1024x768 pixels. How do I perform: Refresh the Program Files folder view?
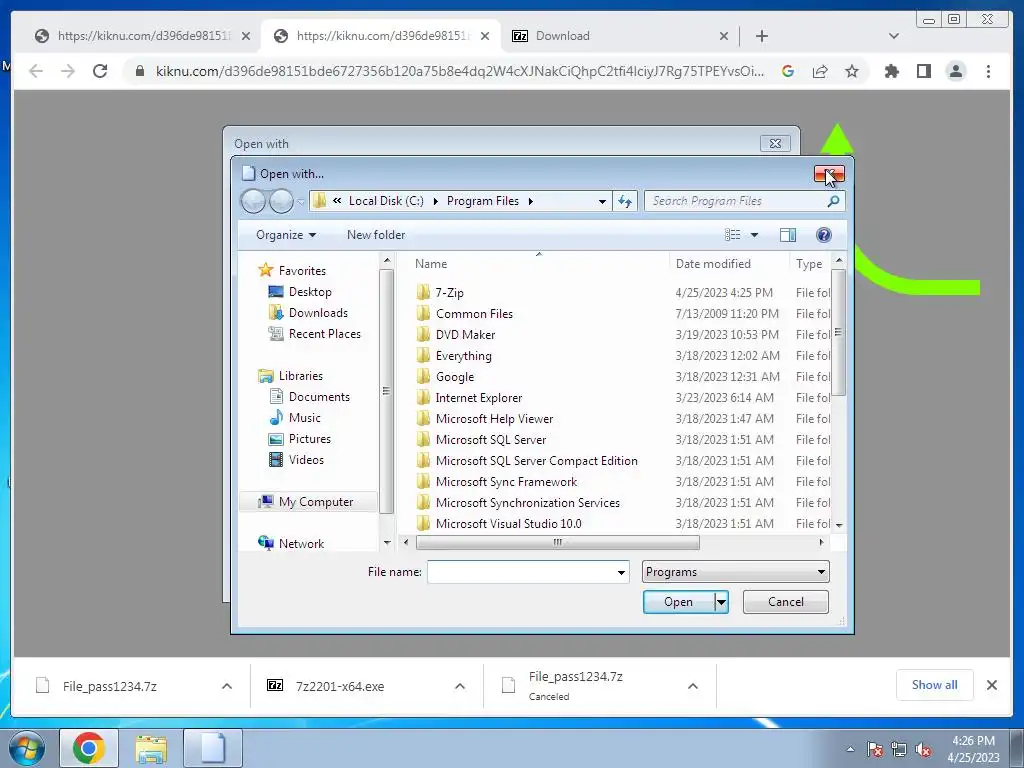click(x=625, y=201)
